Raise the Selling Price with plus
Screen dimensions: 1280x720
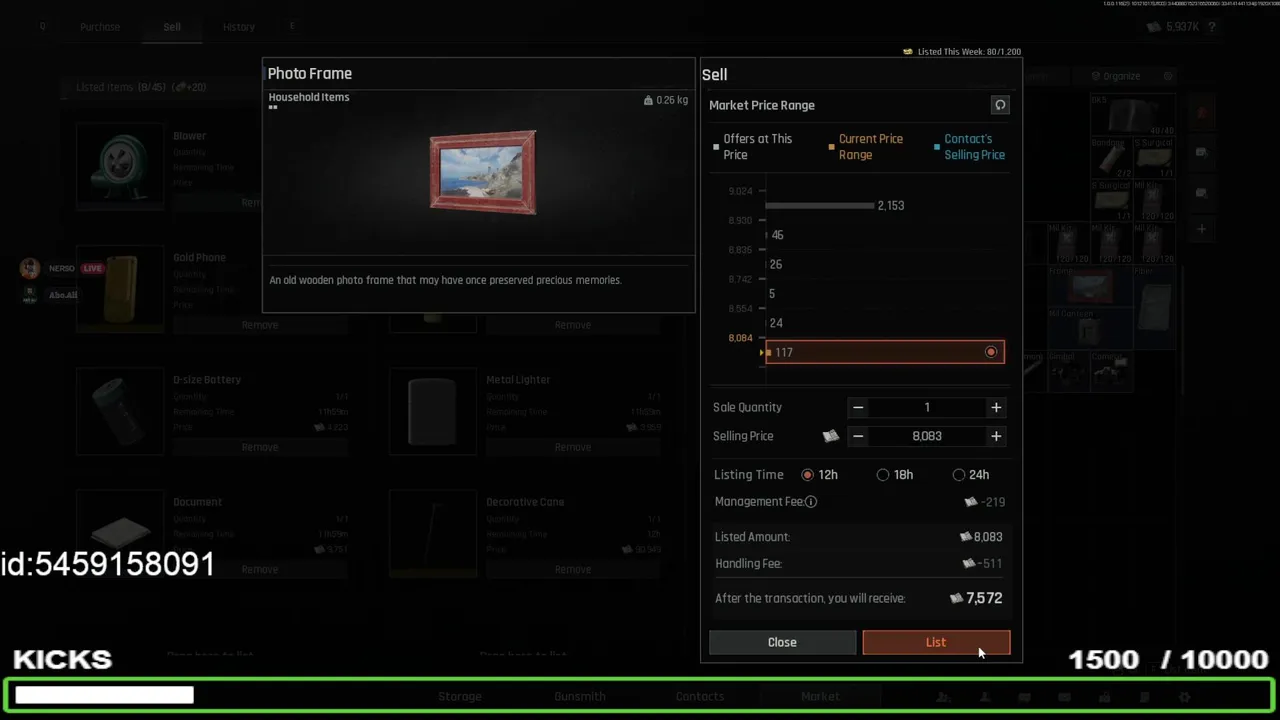996,436
